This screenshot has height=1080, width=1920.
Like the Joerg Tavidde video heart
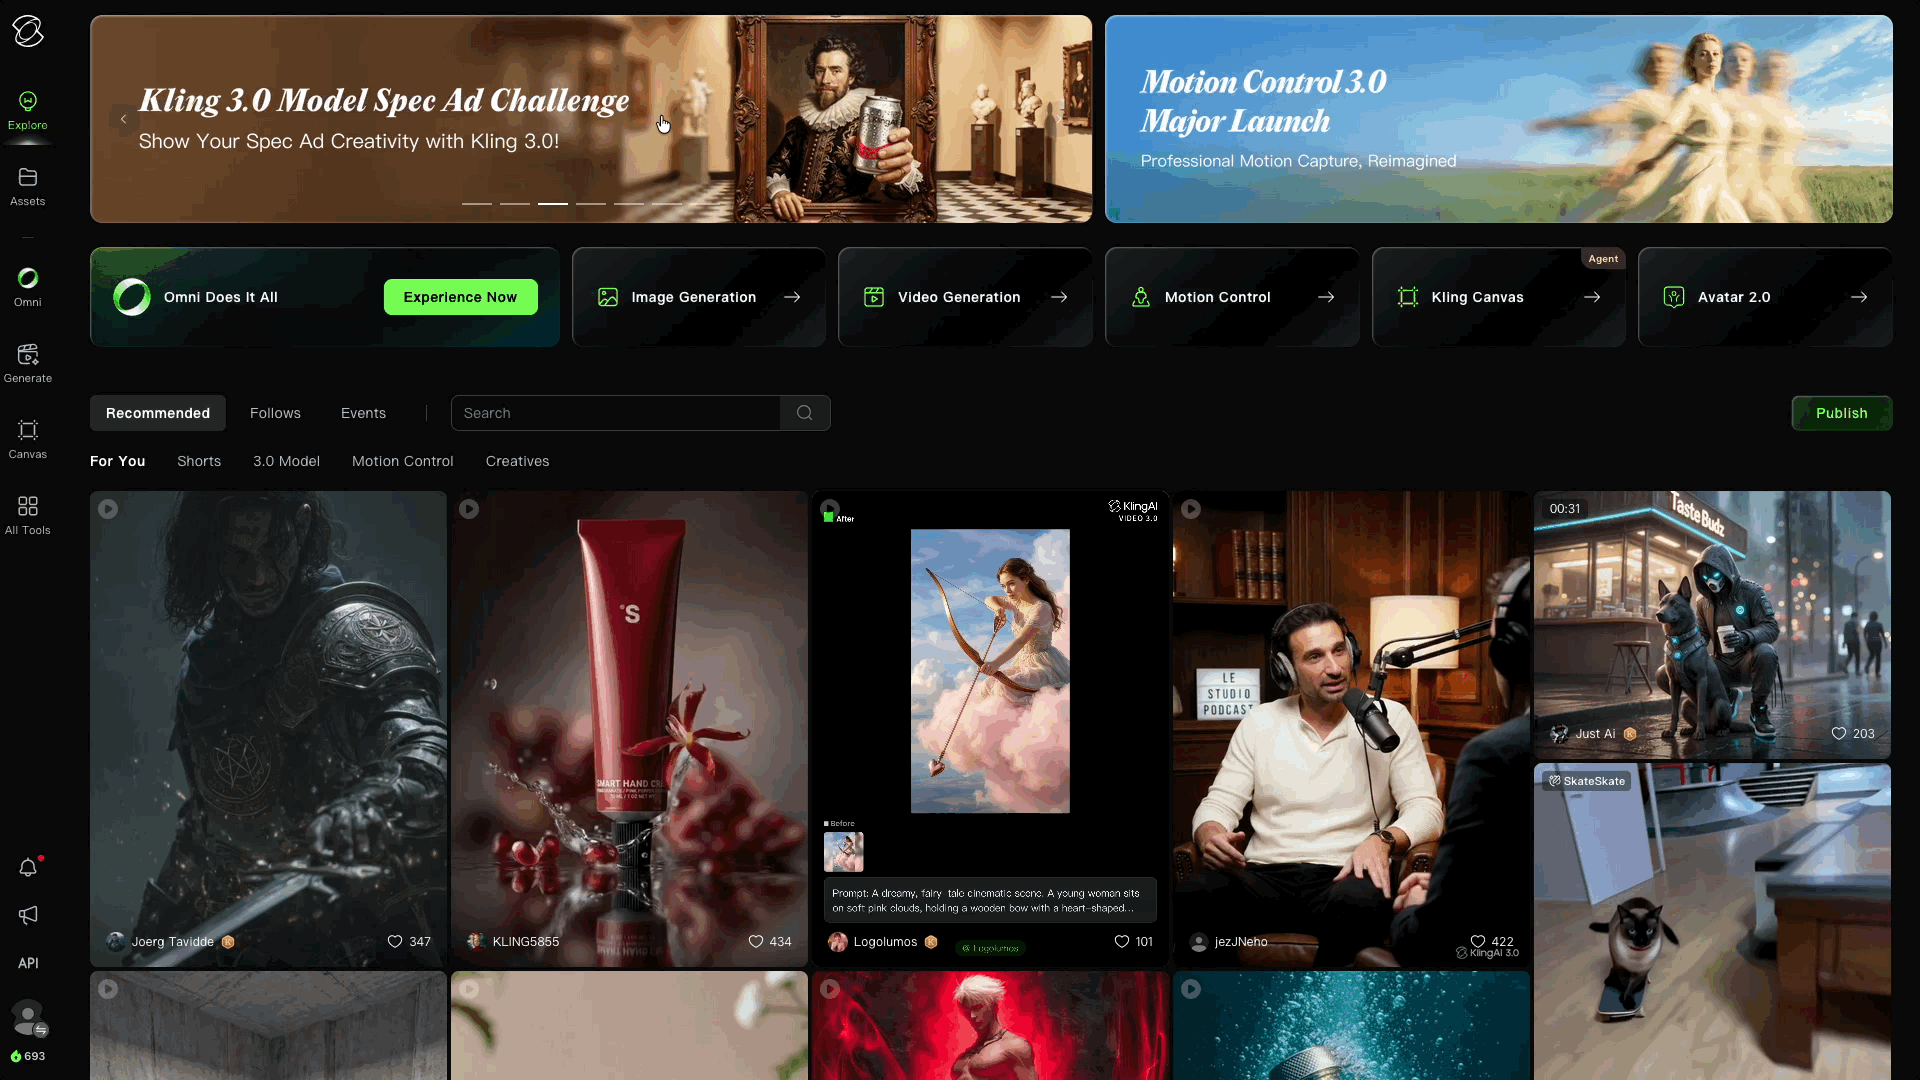click(x=395, y=942)
